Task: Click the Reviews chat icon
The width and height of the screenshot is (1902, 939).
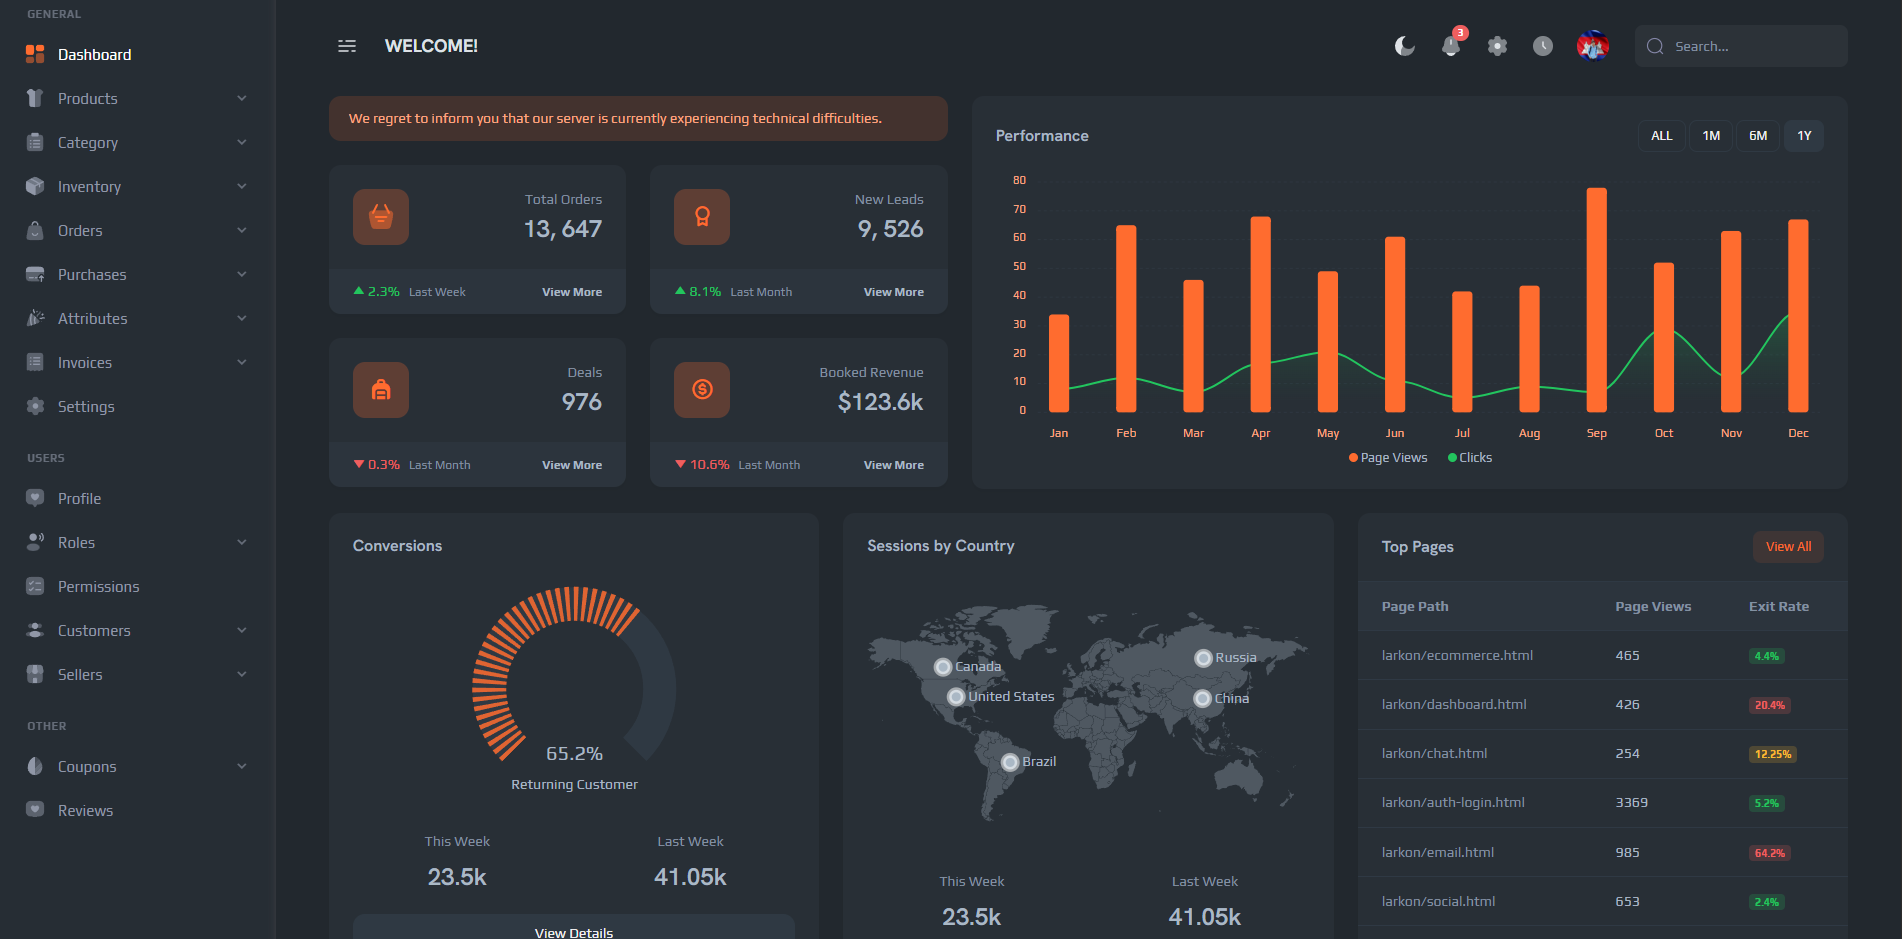Action: [x=35, y=810]
